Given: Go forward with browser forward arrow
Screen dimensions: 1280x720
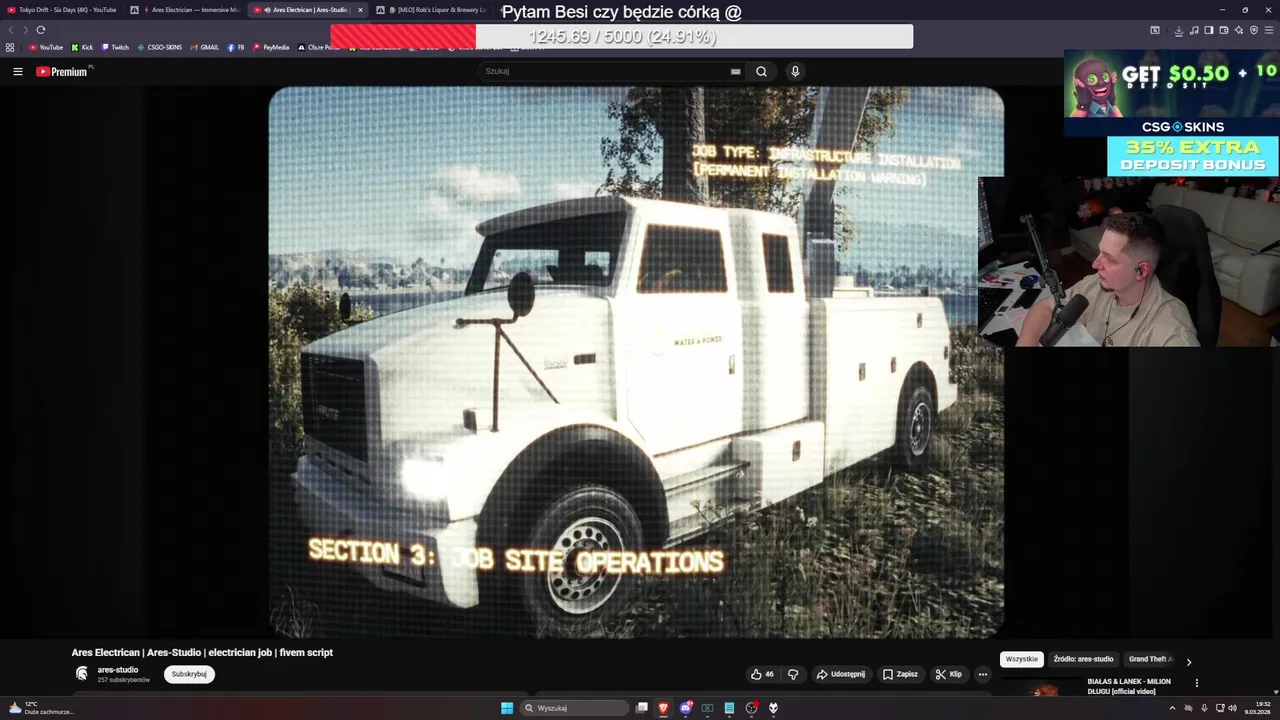Looking at the screenshot, I should pyautogui.click(x=25, y=30).
